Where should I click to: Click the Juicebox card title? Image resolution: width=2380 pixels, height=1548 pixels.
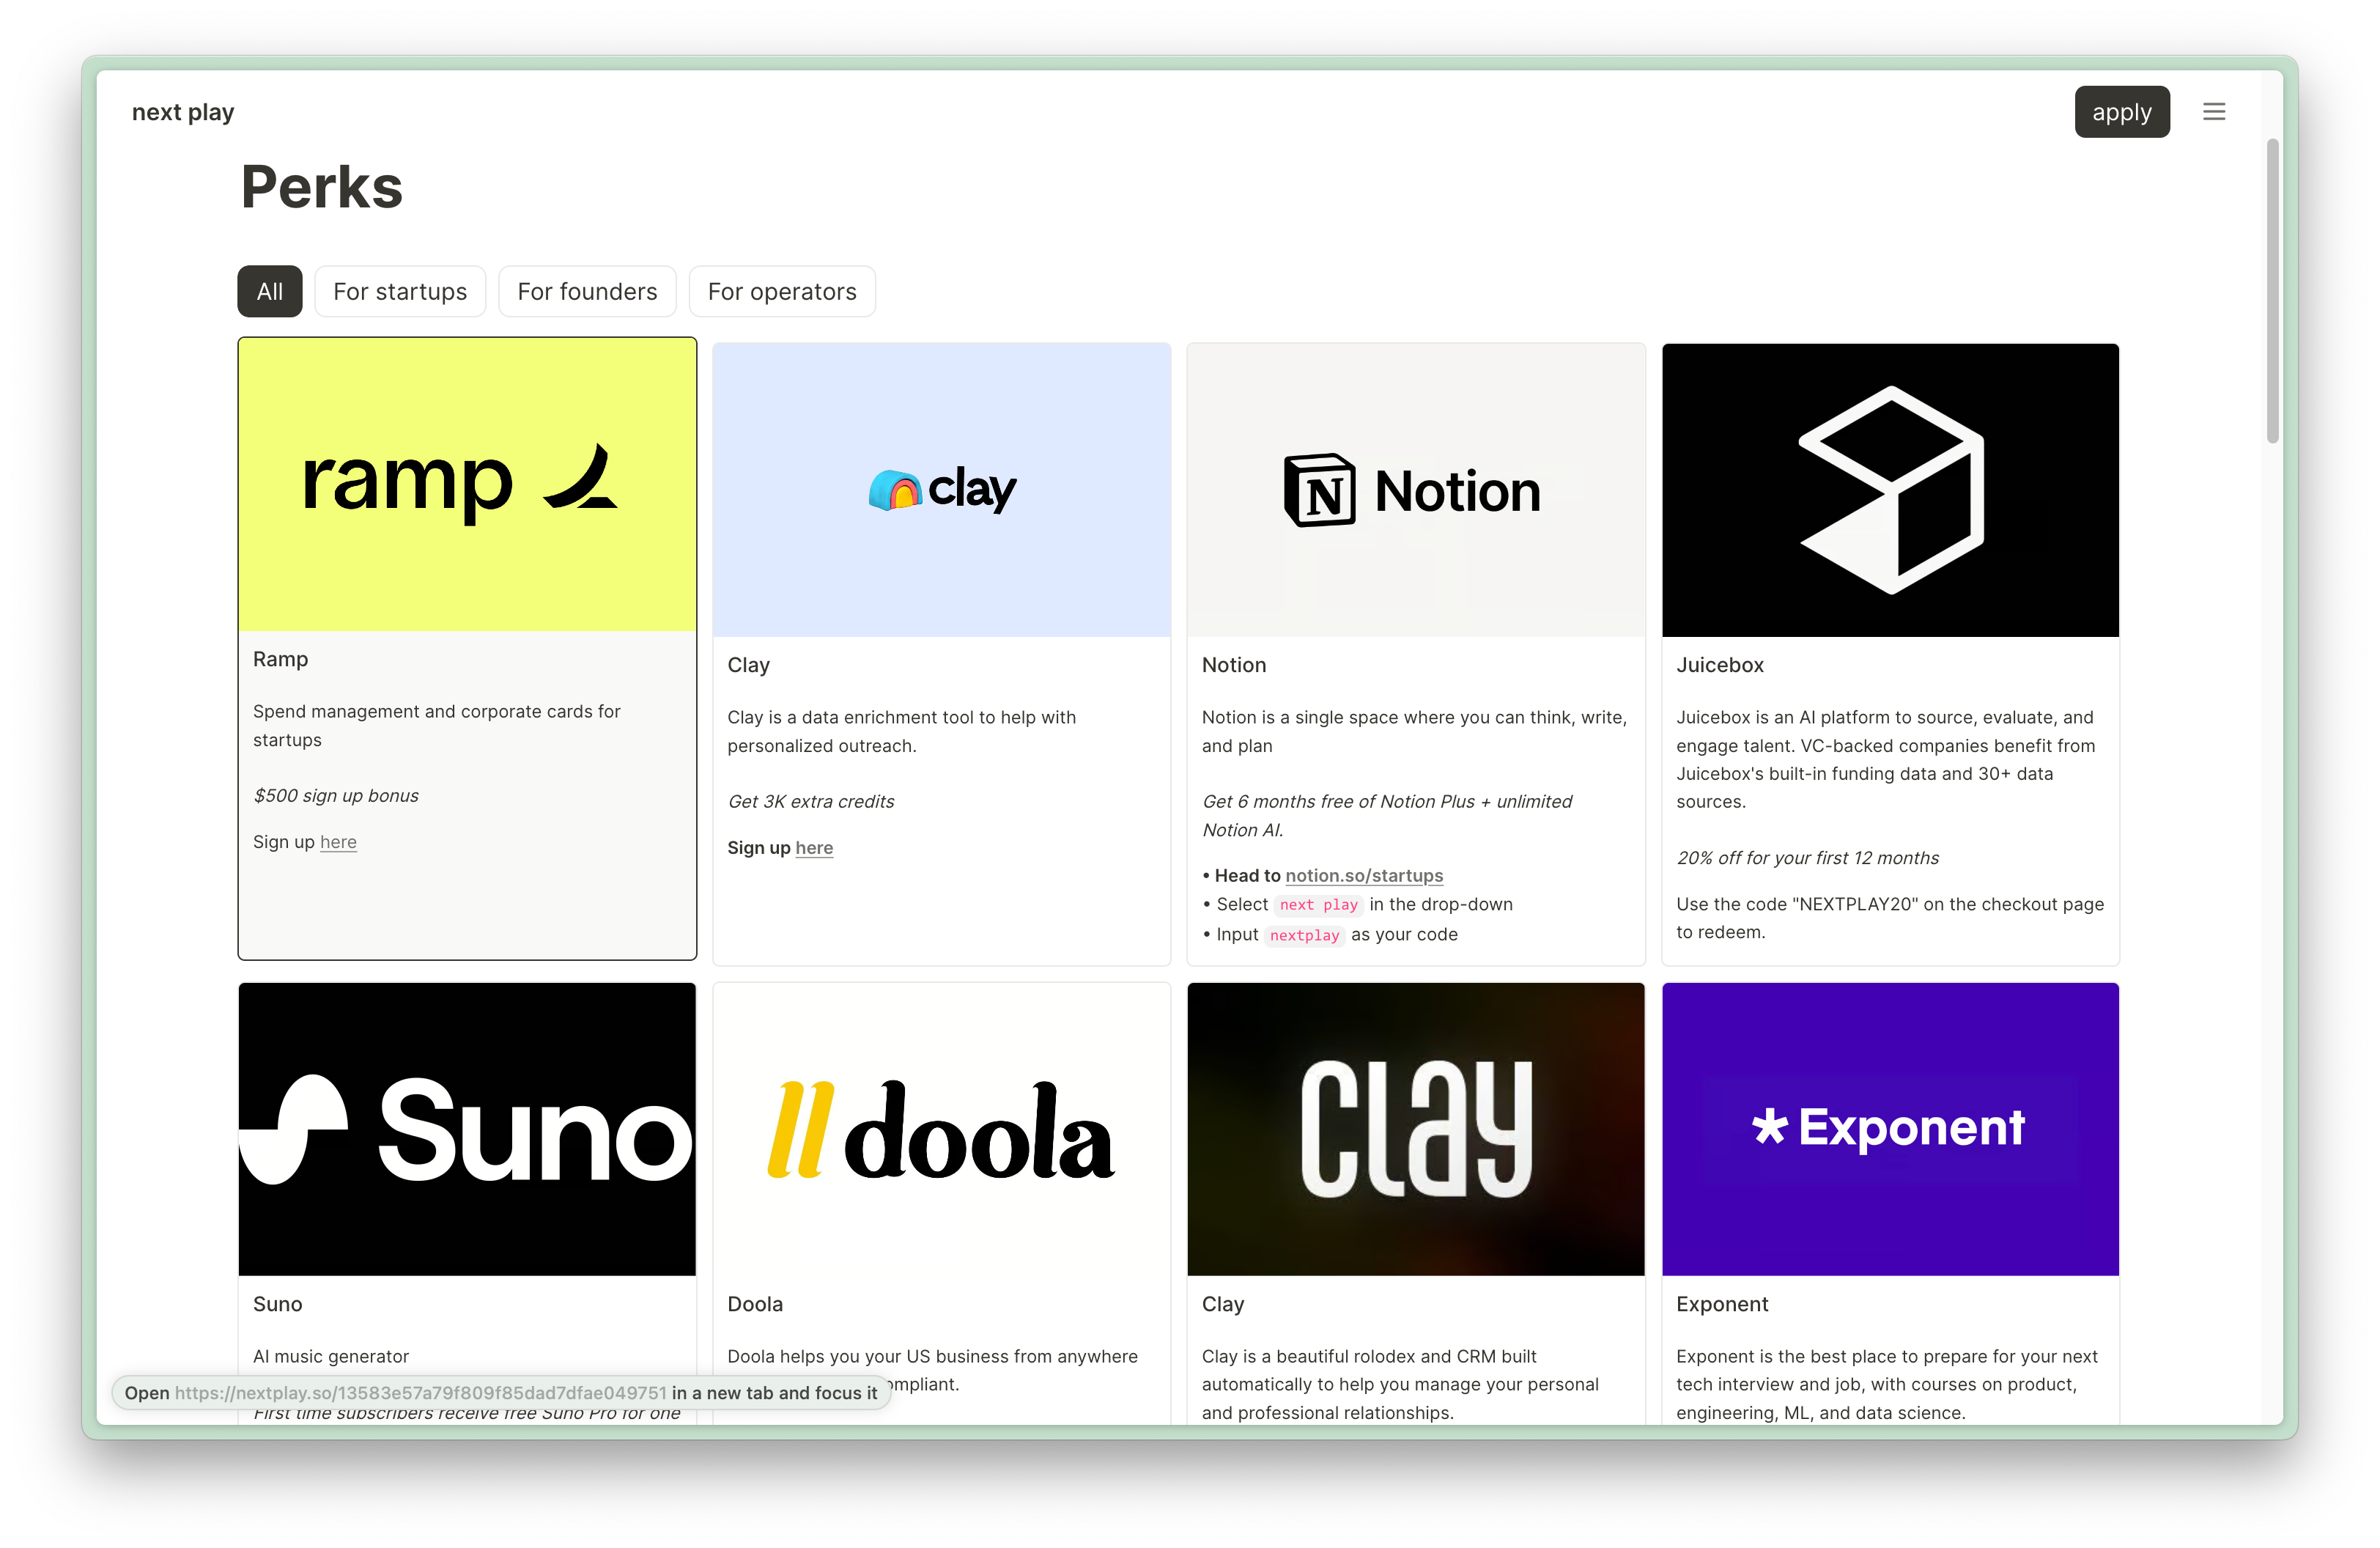click(x=1719, y=665)
